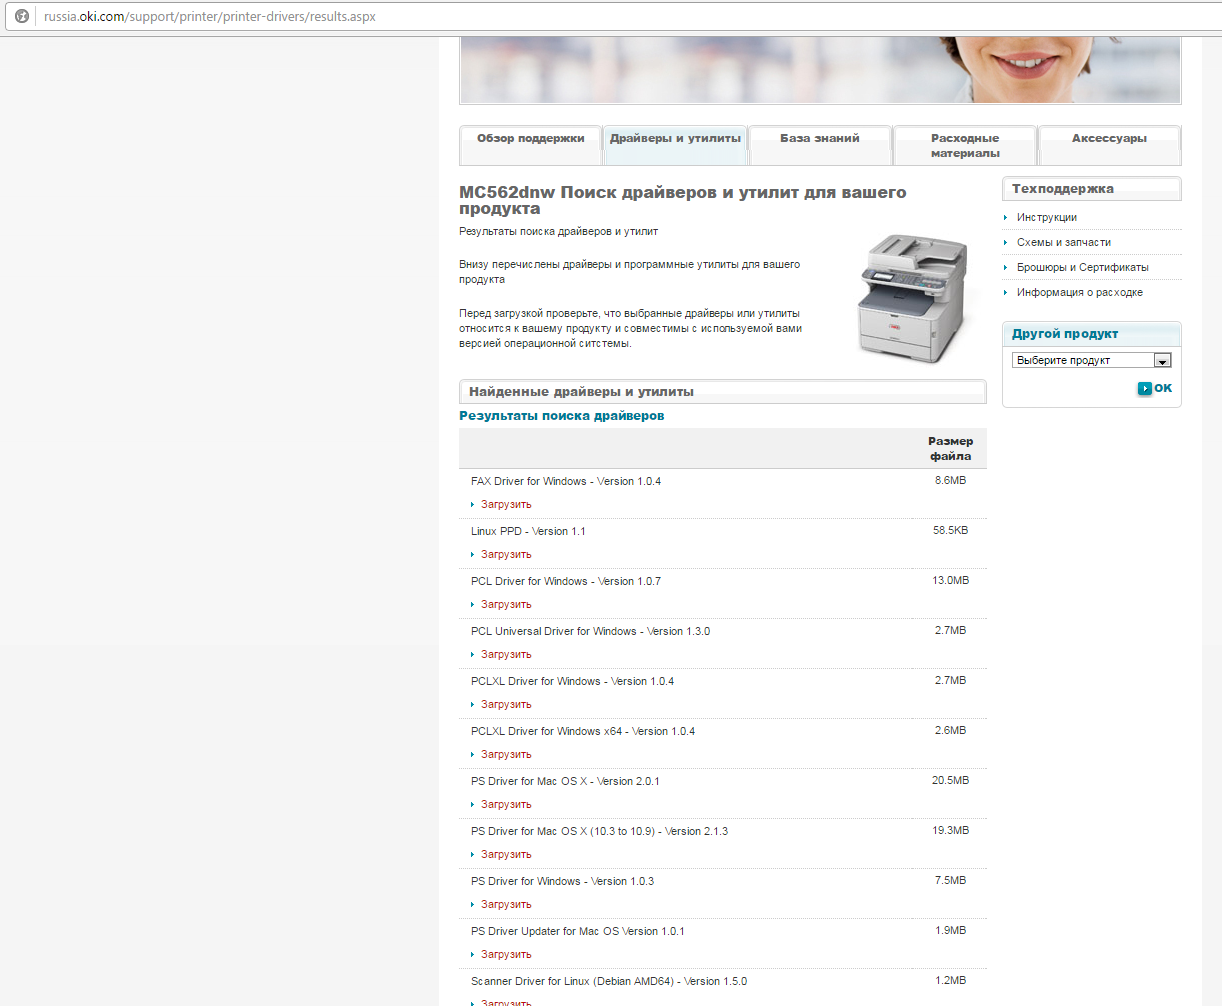Click the 13.0MB file size value
The image size is (1222, 1006).
tap(950, 580)
